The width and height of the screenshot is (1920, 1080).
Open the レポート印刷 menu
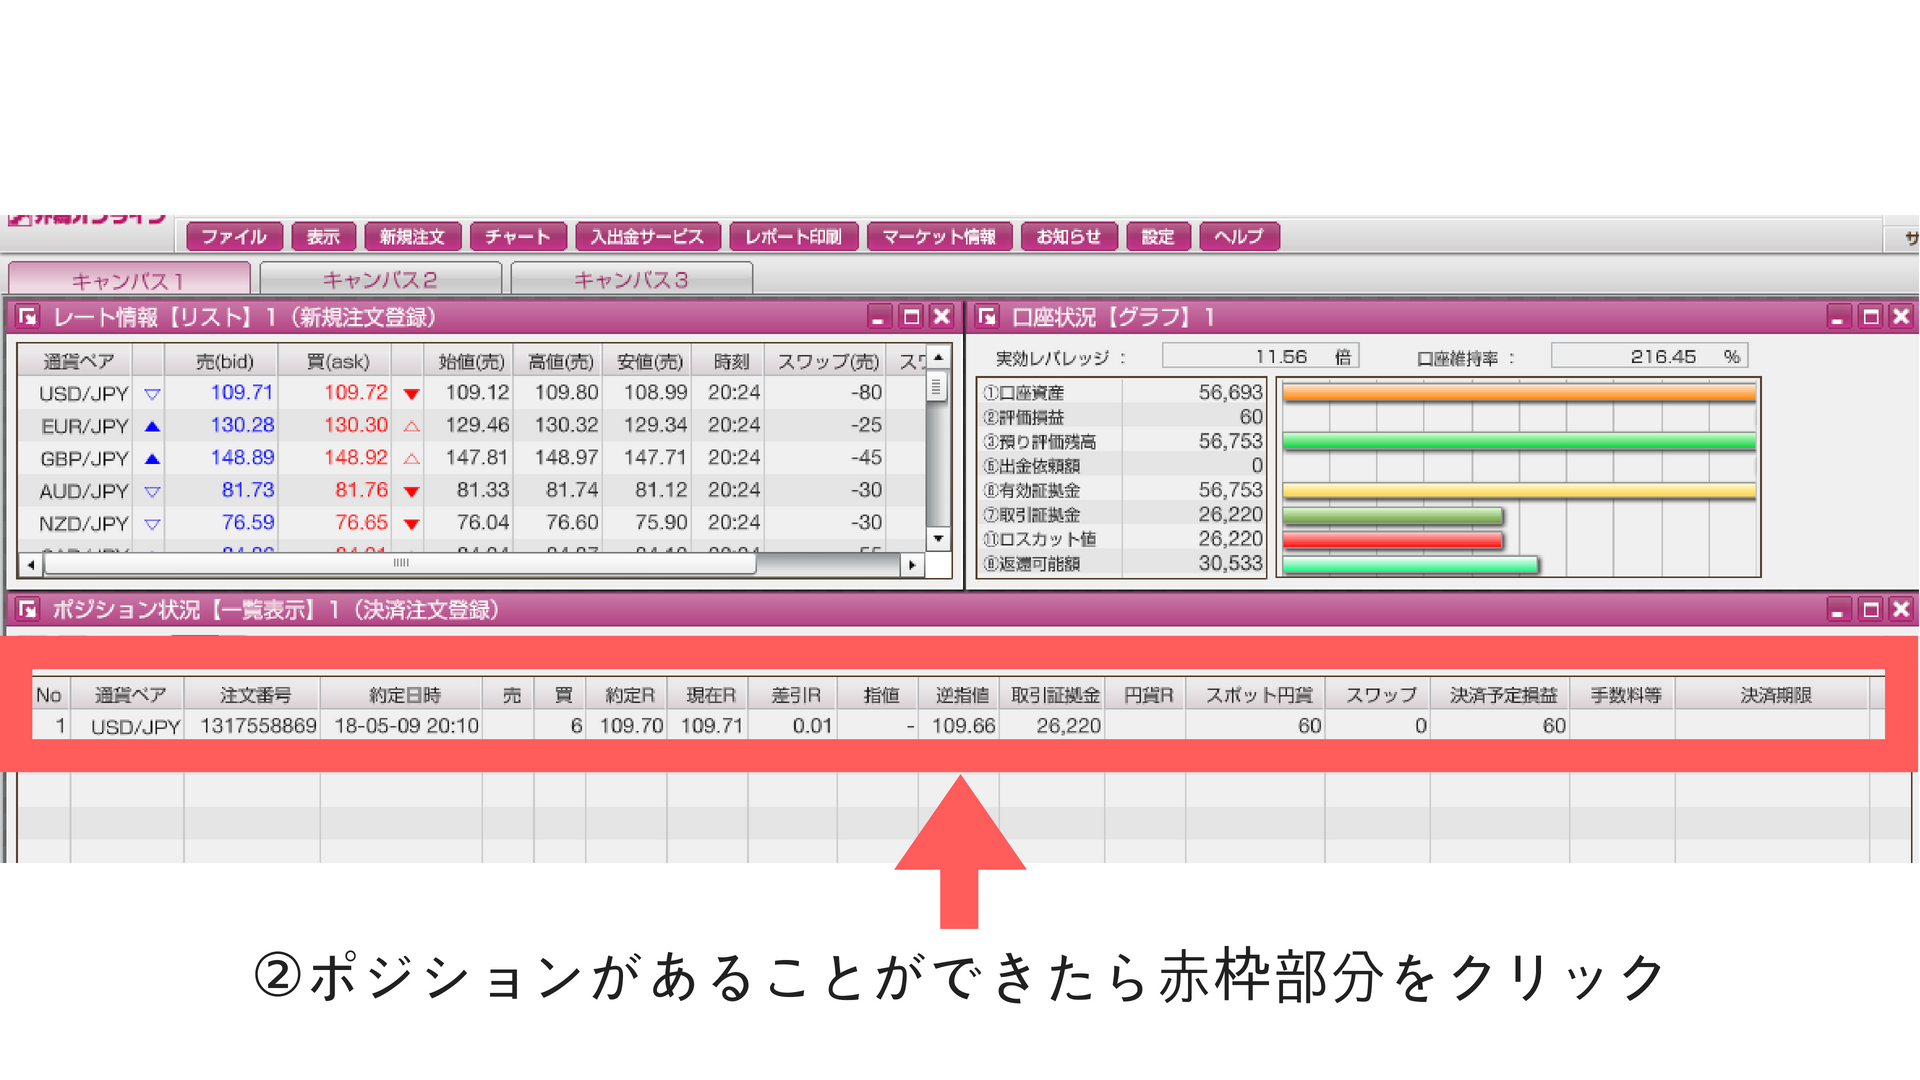pyautogui.click(x=794, y=237)
